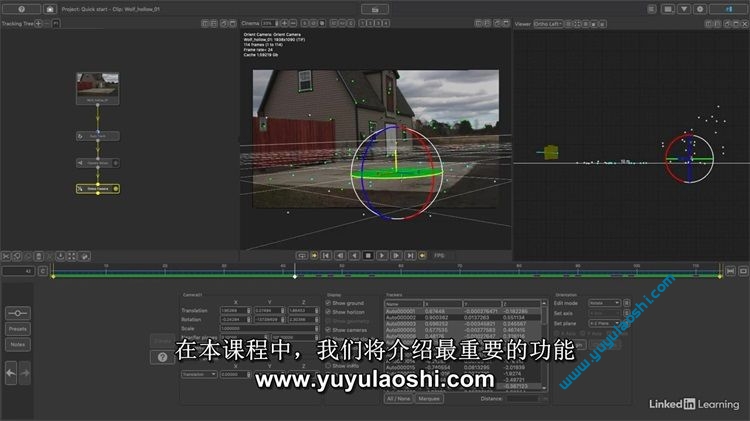Select the Orient Camera node
Viewport: 750px width, 421px height.
(x=98, y=189)
